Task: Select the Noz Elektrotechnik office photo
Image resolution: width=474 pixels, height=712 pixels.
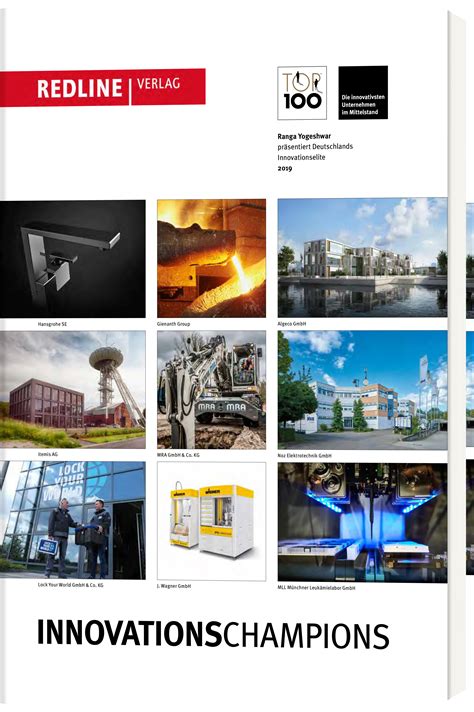Action: [362, 390]
